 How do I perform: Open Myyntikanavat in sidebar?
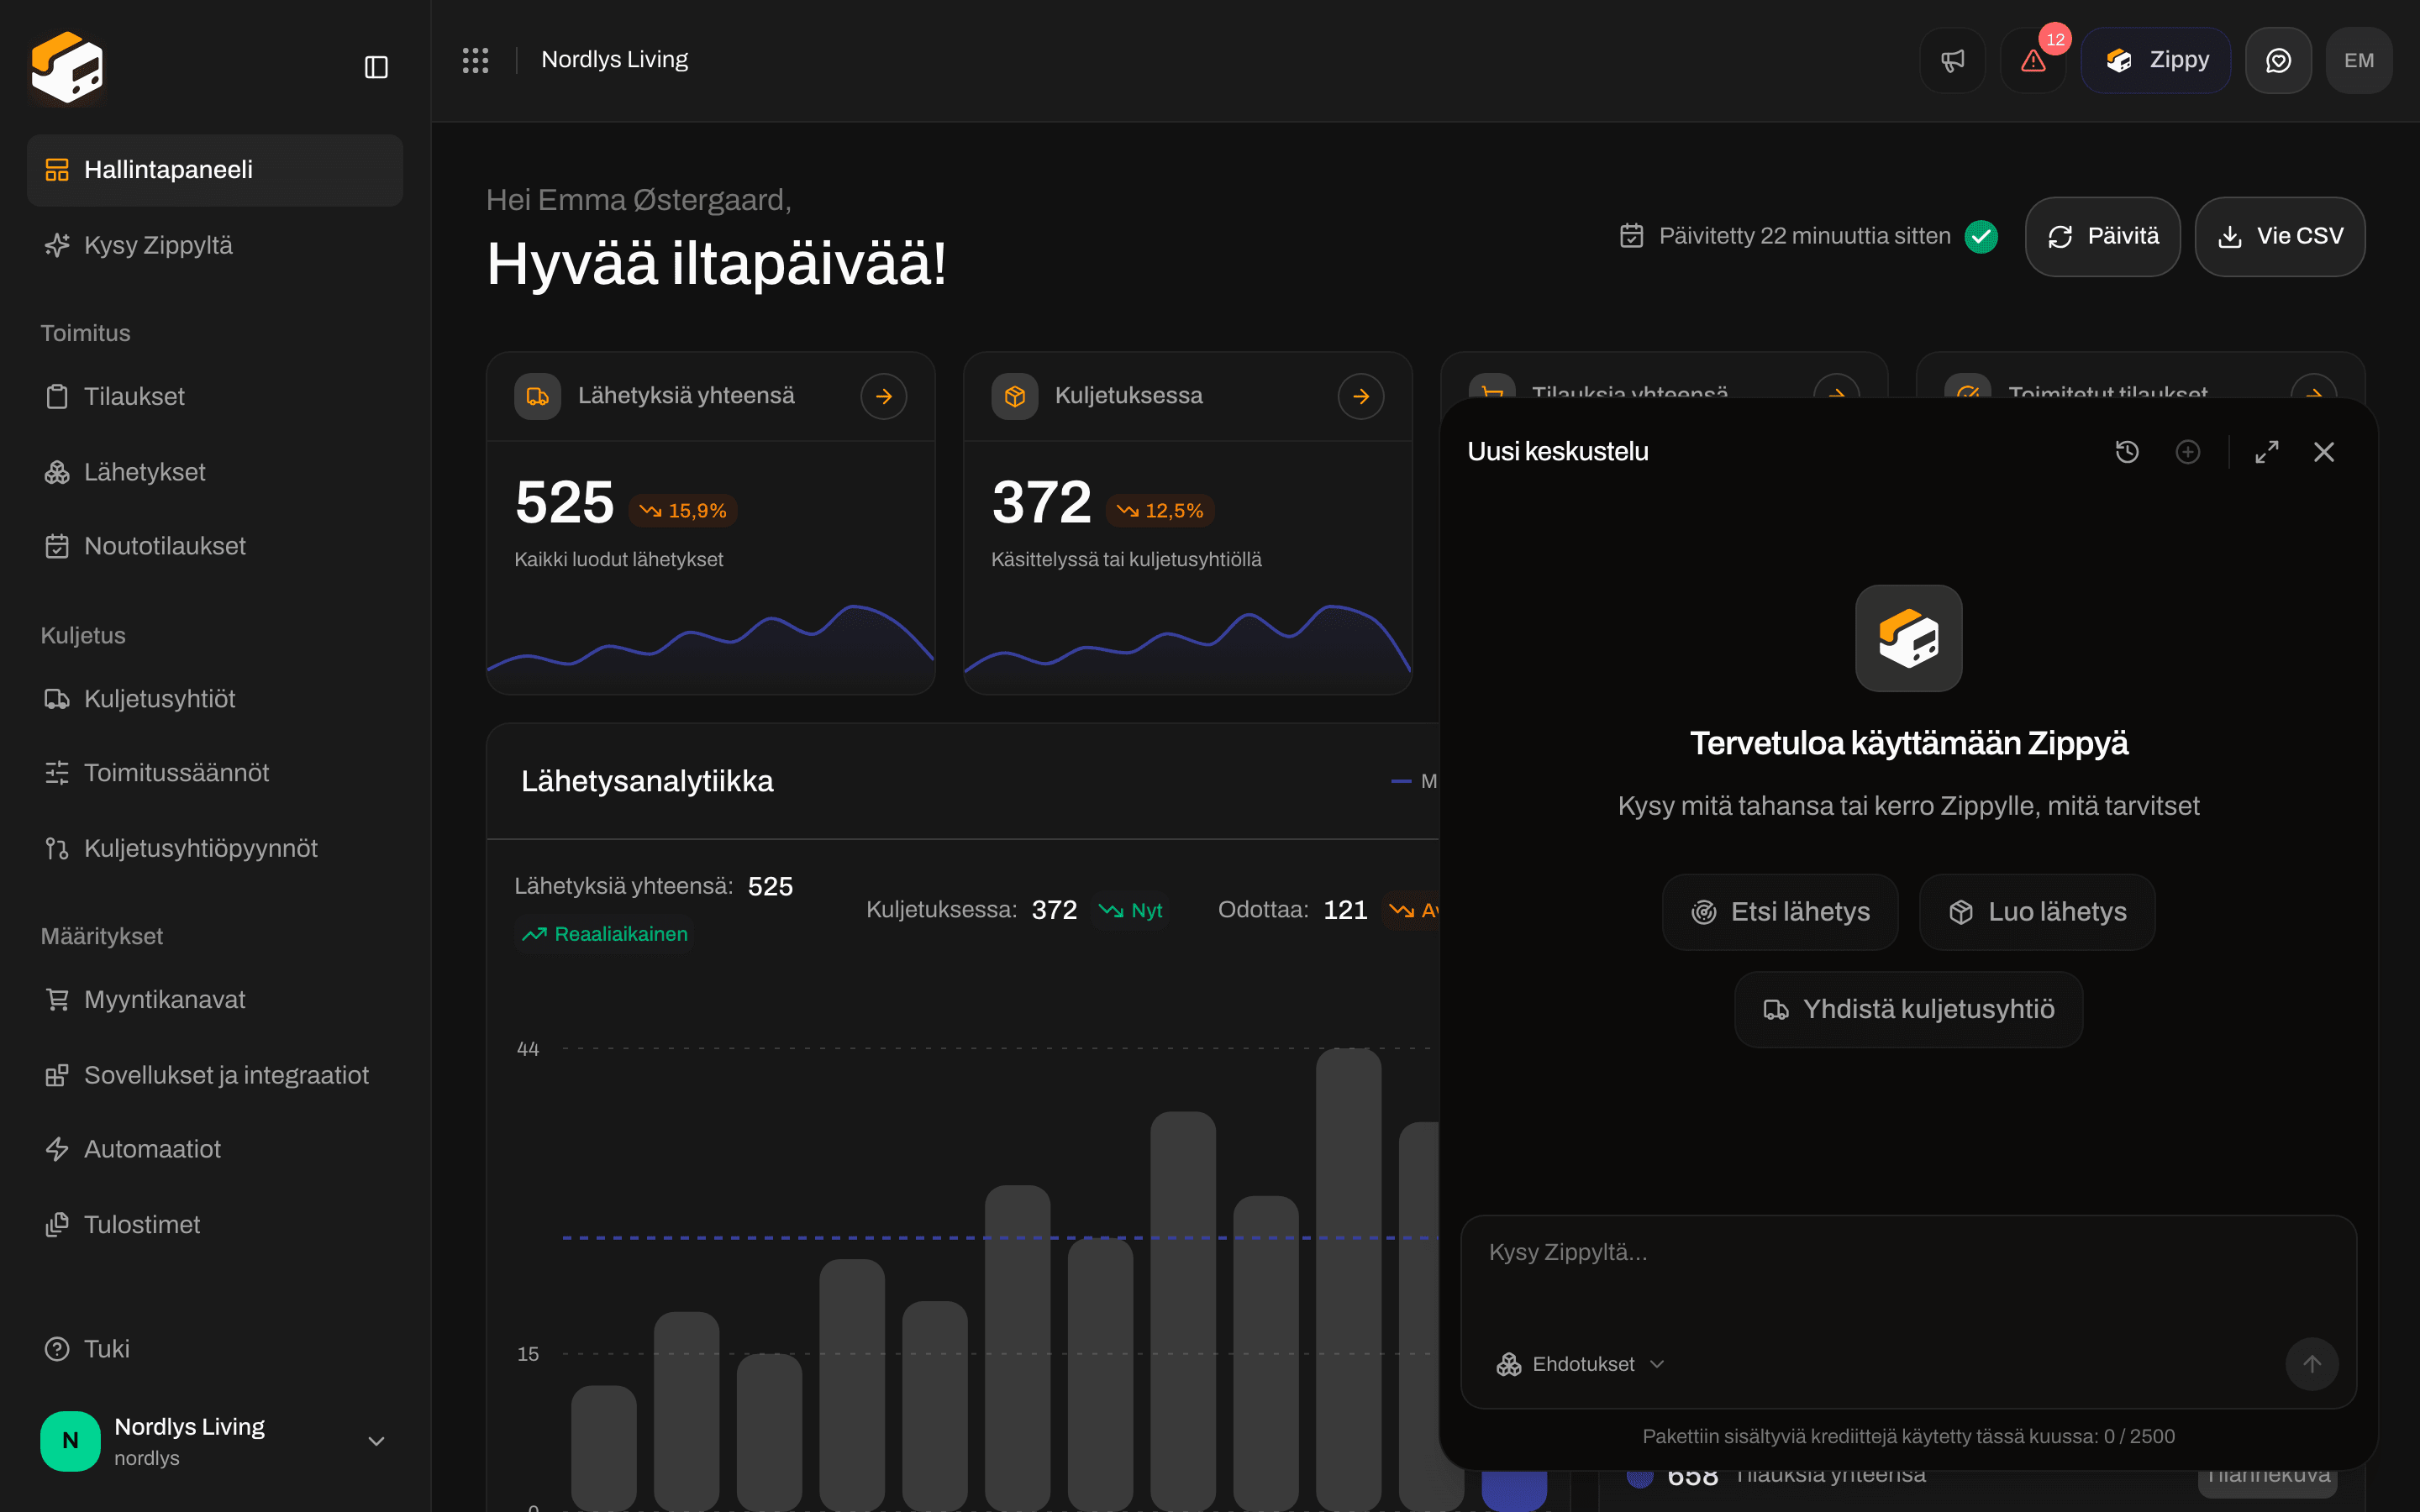[x=215, y=999]
